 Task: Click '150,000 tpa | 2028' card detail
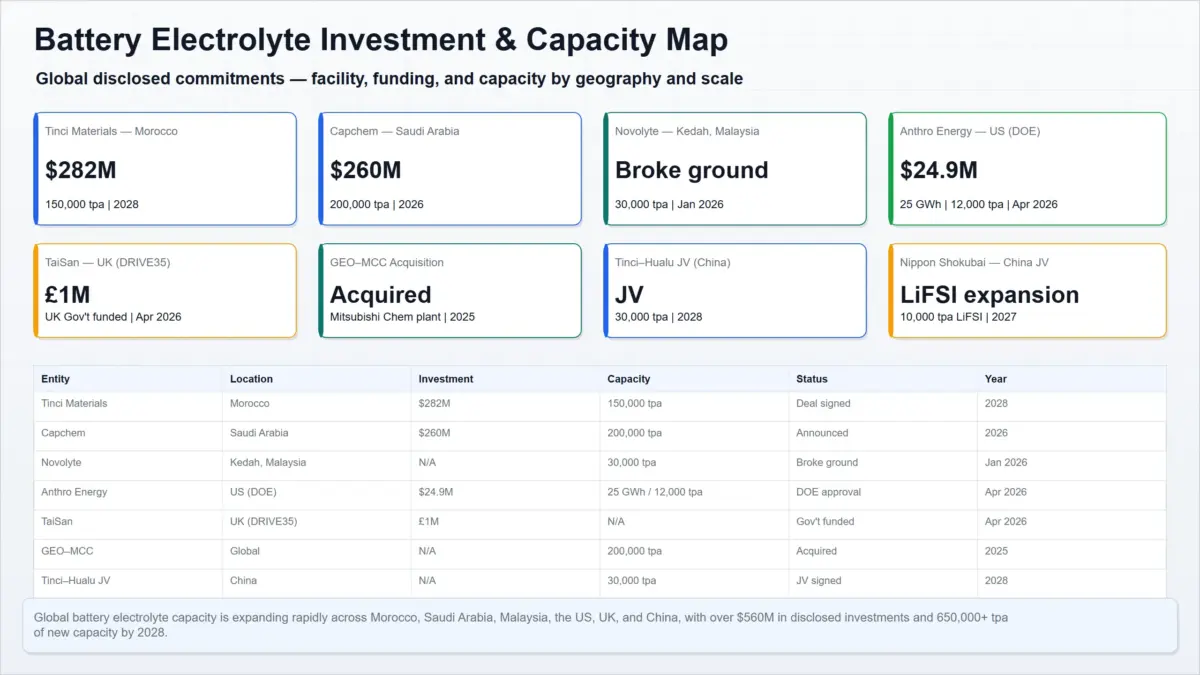click(92, 204)
